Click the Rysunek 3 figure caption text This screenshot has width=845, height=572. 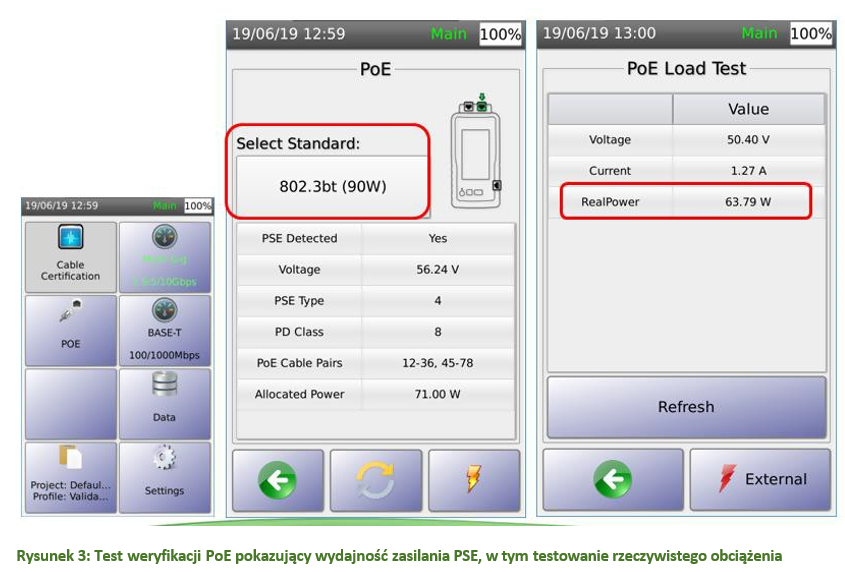click(x=399, y=556)
